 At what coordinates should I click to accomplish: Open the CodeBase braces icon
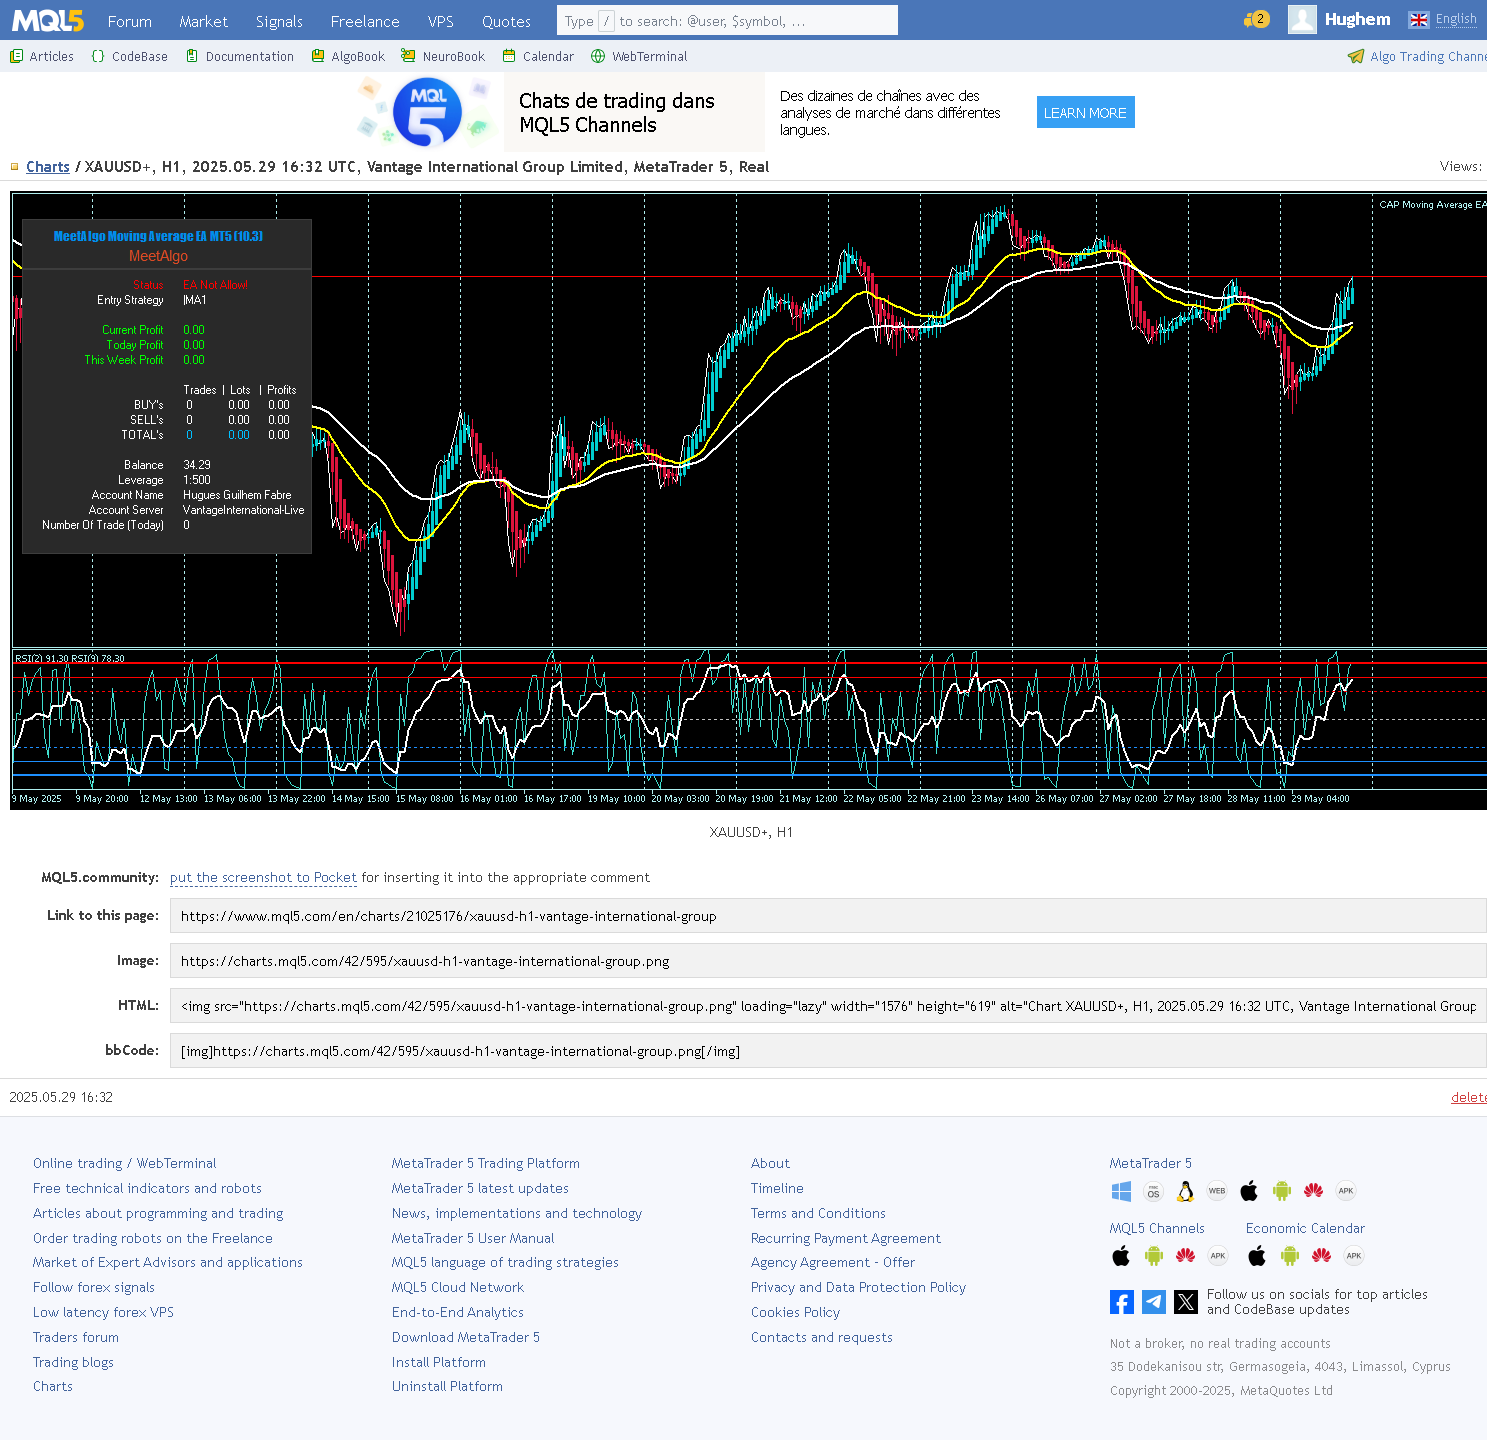click(97, 56)
